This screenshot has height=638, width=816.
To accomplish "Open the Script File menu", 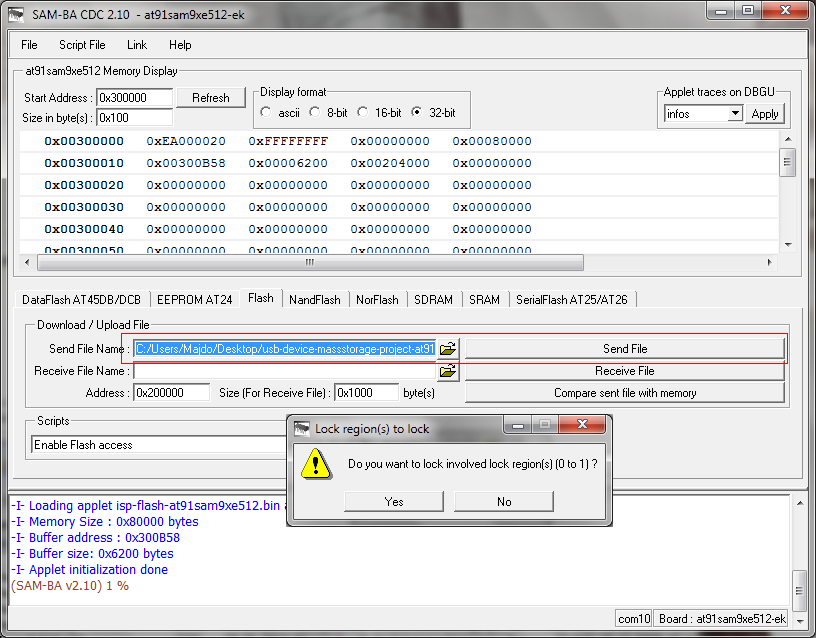I will [x=82, y=45].
